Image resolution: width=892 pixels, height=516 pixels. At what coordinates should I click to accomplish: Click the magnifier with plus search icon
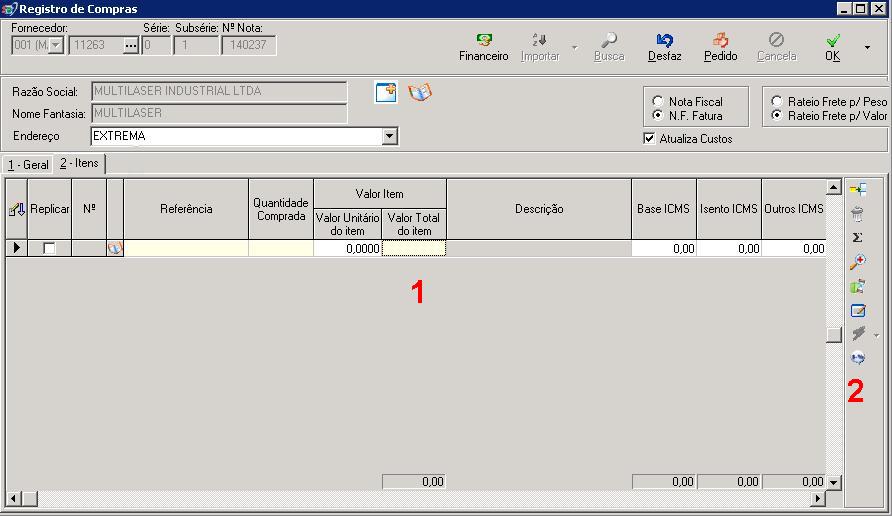[x=858, y=262]
